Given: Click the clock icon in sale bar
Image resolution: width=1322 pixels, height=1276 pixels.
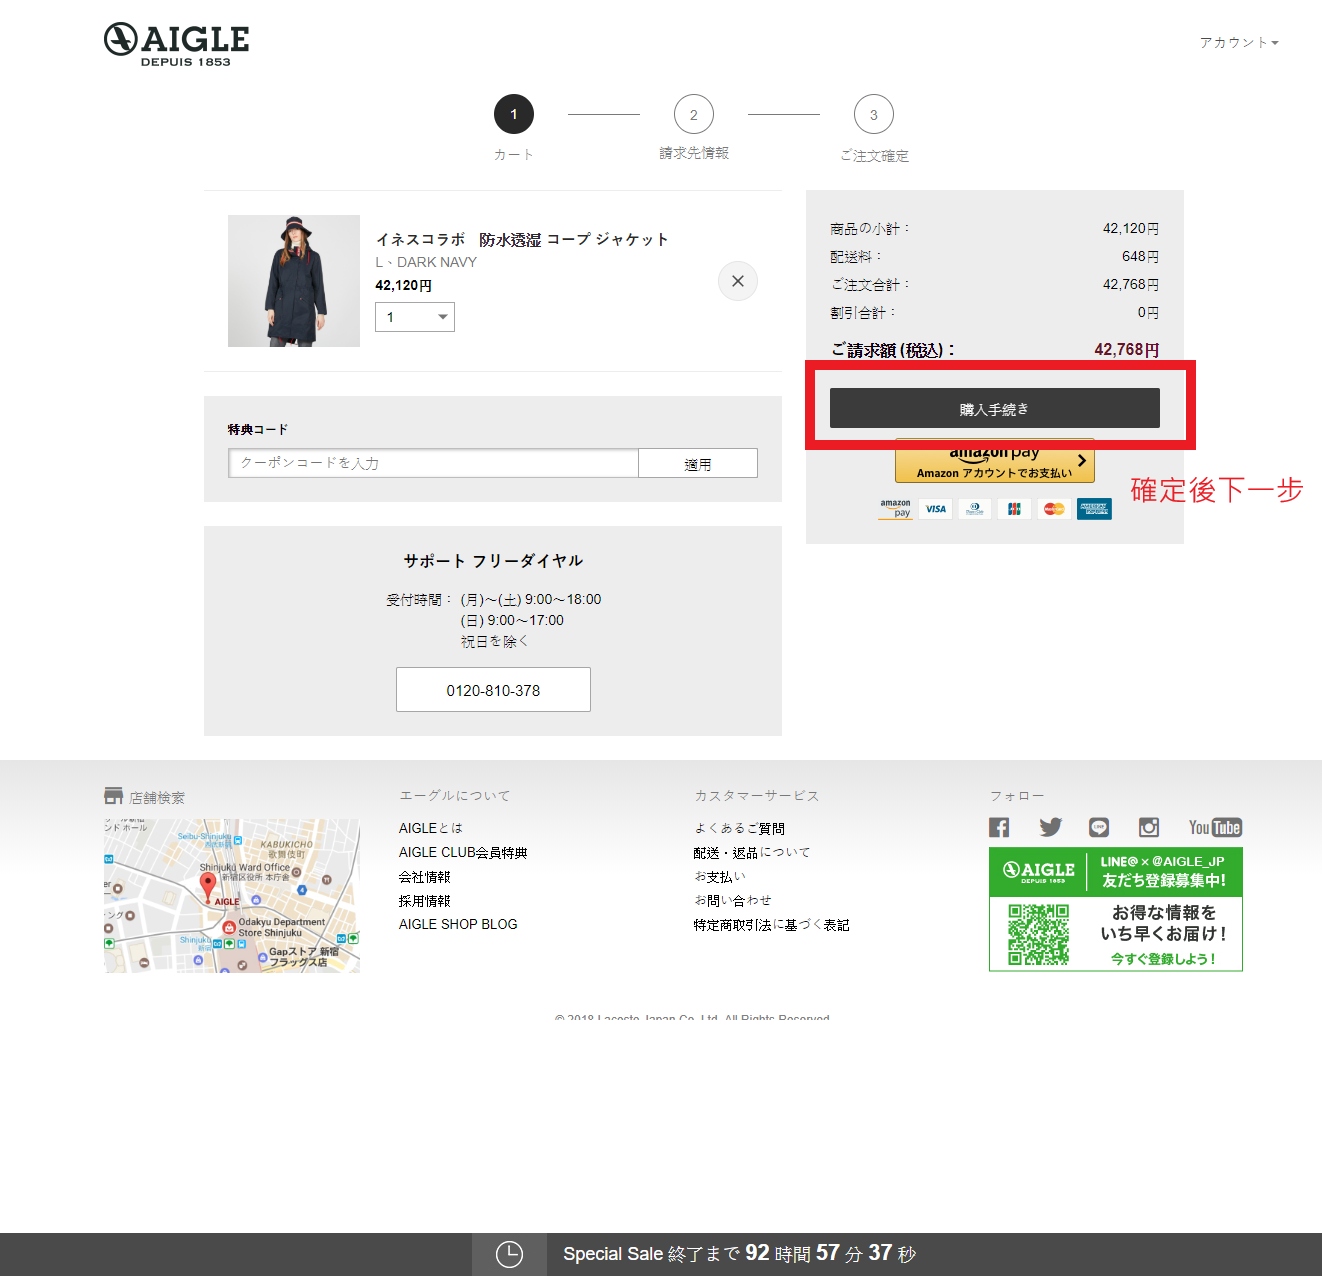Looking at the screenshot, I should click(x=509, y=1254).
